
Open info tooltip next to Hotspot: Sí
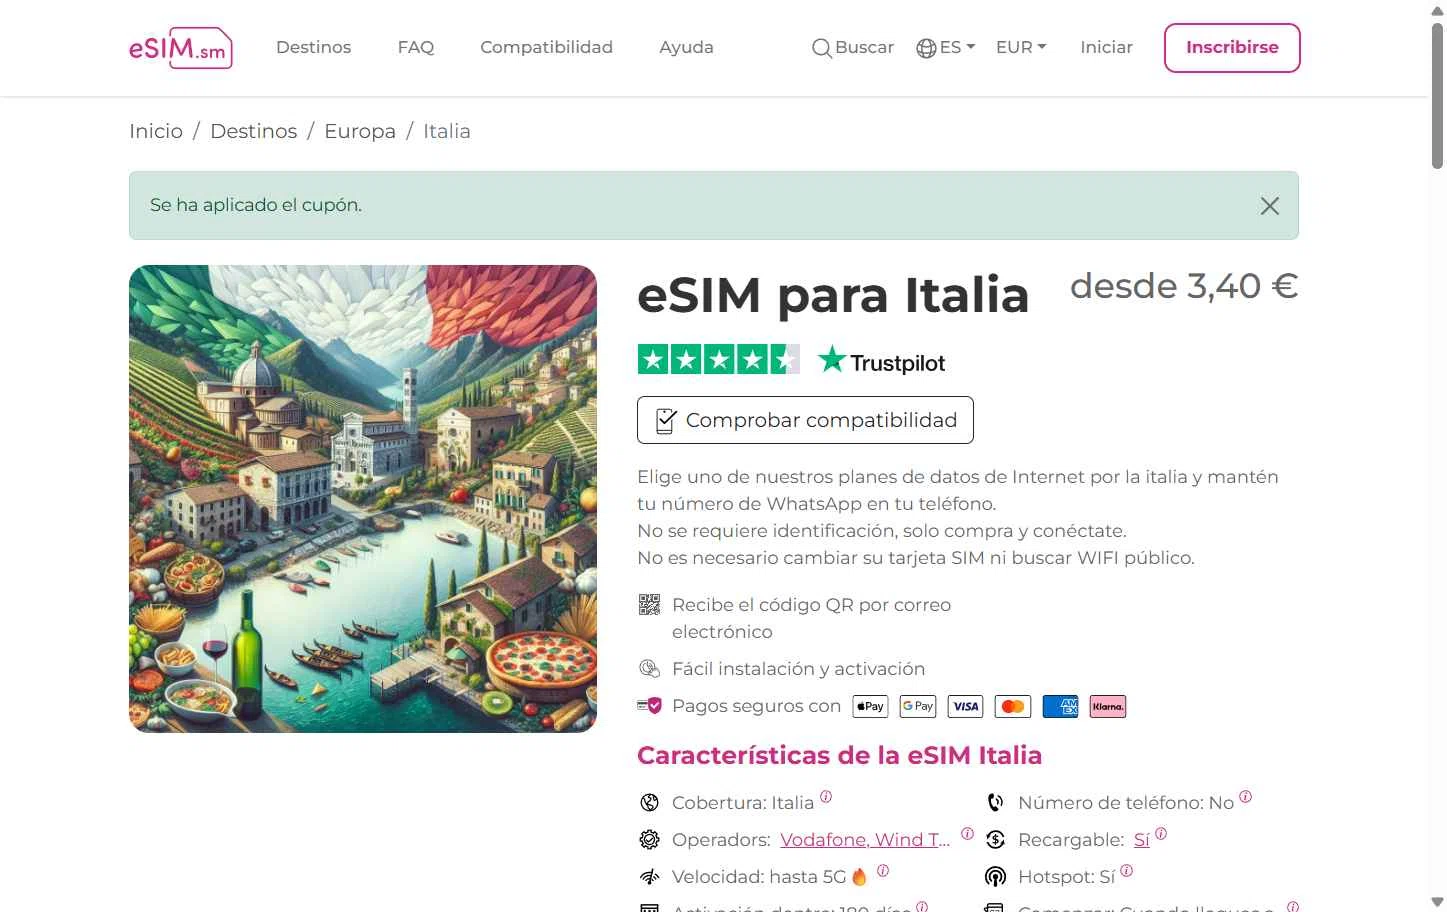click(x=1127, y=871)
